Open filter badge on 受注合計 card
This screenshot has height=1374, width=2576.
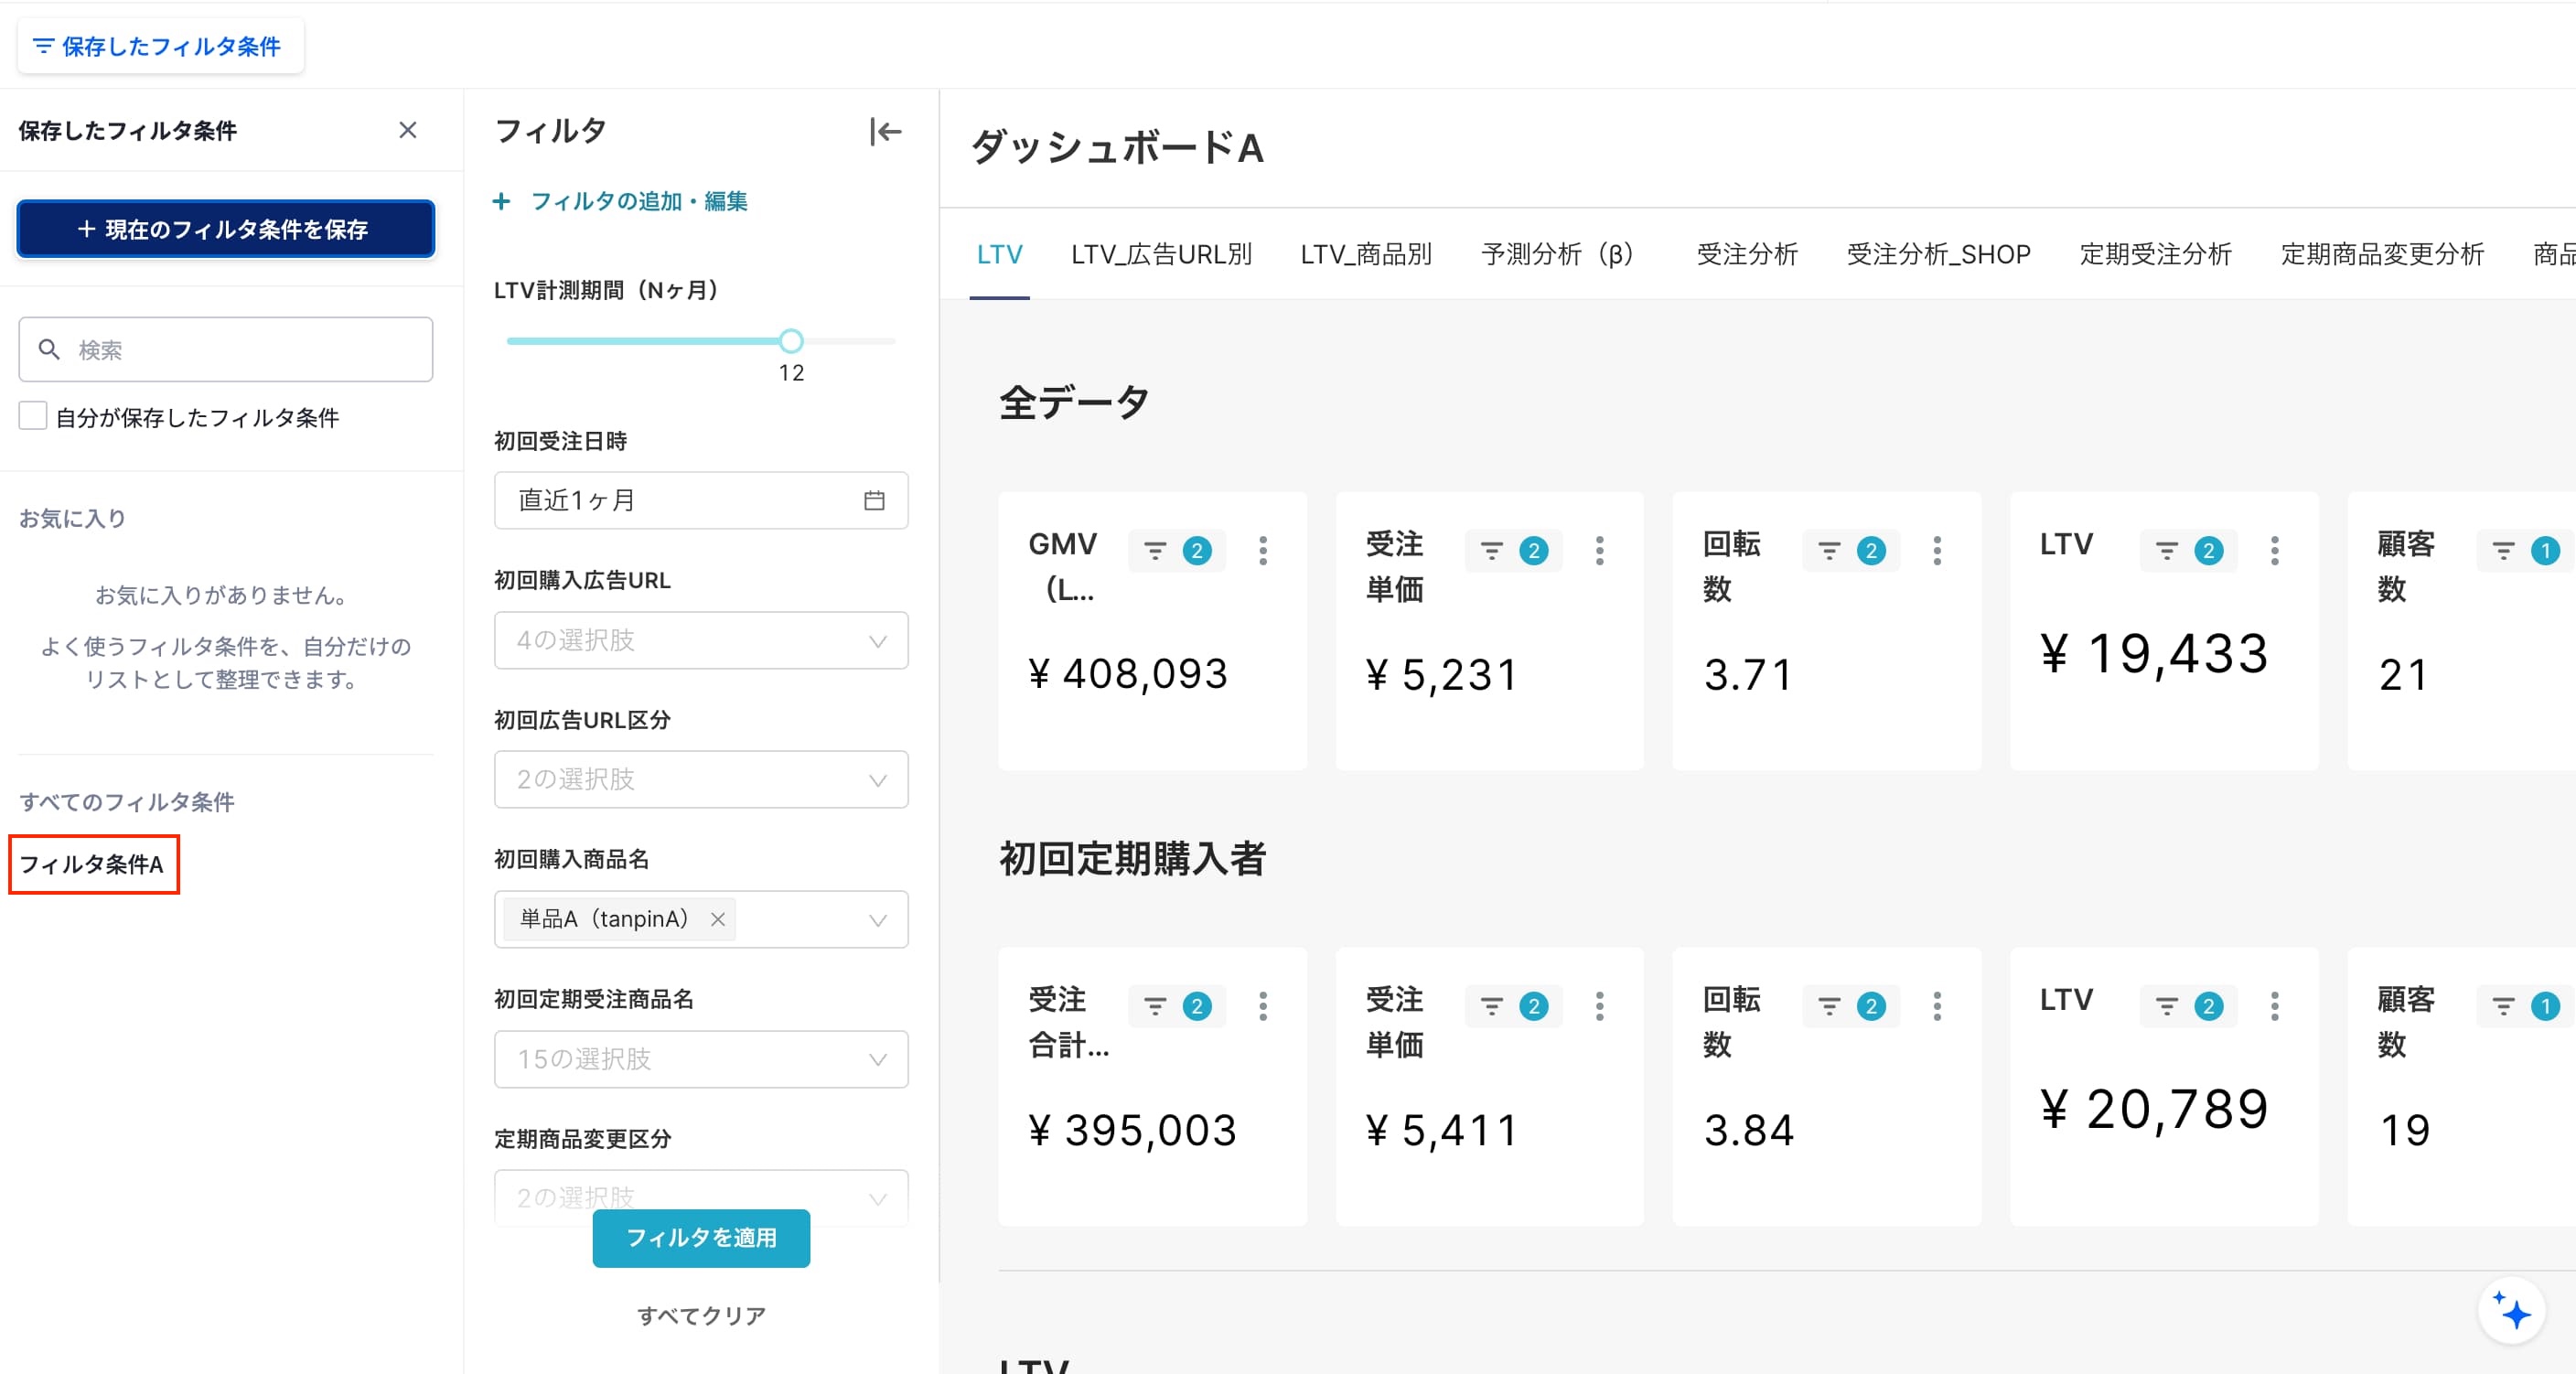pyautogui.click(x=1177, y=1006)
